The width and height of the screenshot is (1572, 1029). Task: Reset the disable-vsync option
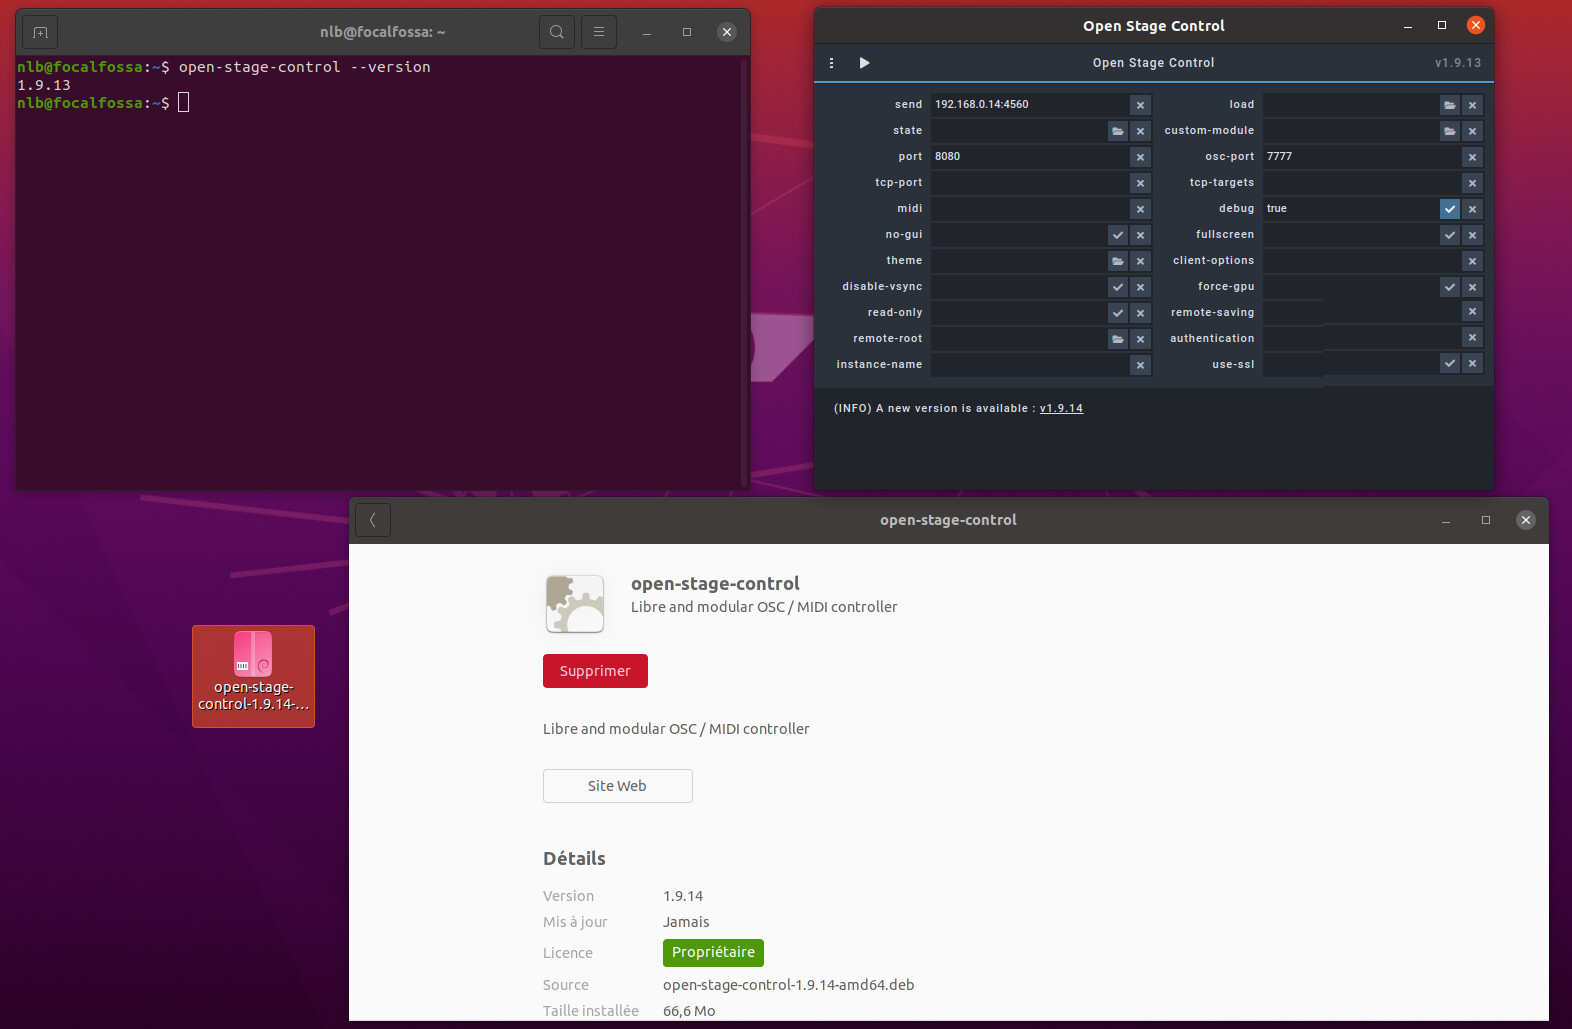tap(1140, 287)
